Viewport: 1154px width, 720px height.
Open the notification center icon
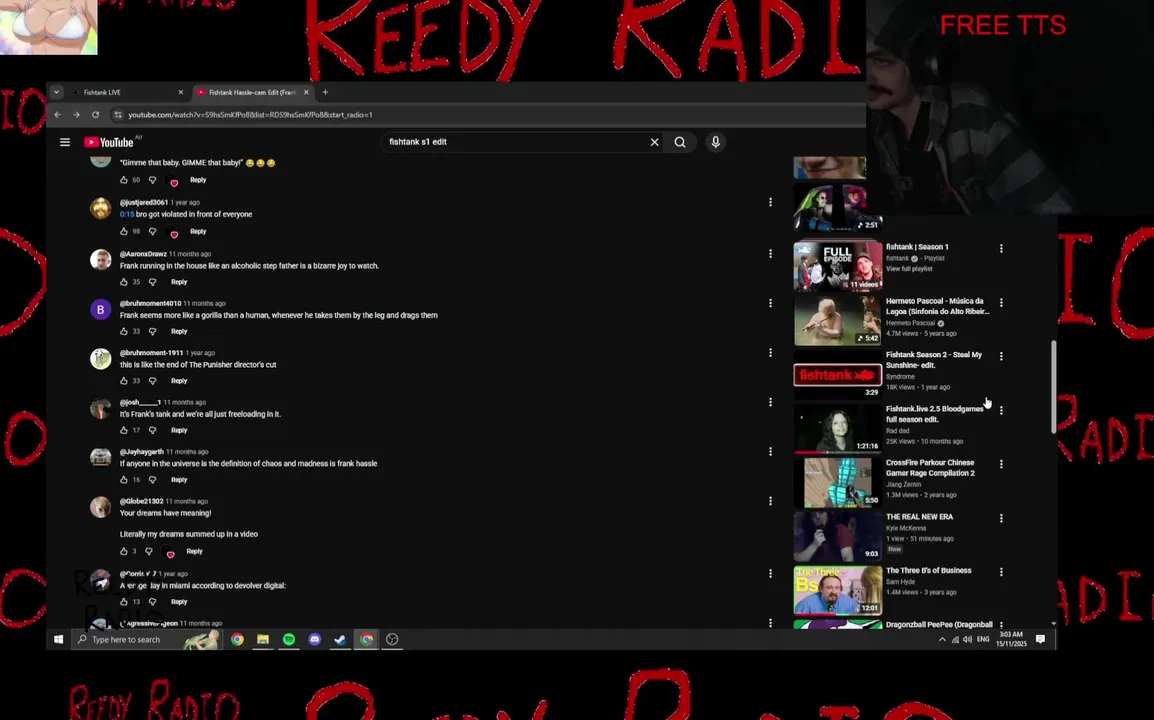pos(1040,639)
